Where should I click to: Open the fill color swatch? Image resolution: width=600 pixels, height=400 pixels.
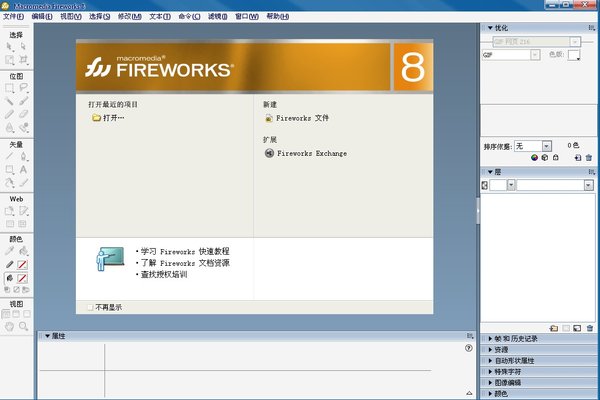[x=22, y=278]
